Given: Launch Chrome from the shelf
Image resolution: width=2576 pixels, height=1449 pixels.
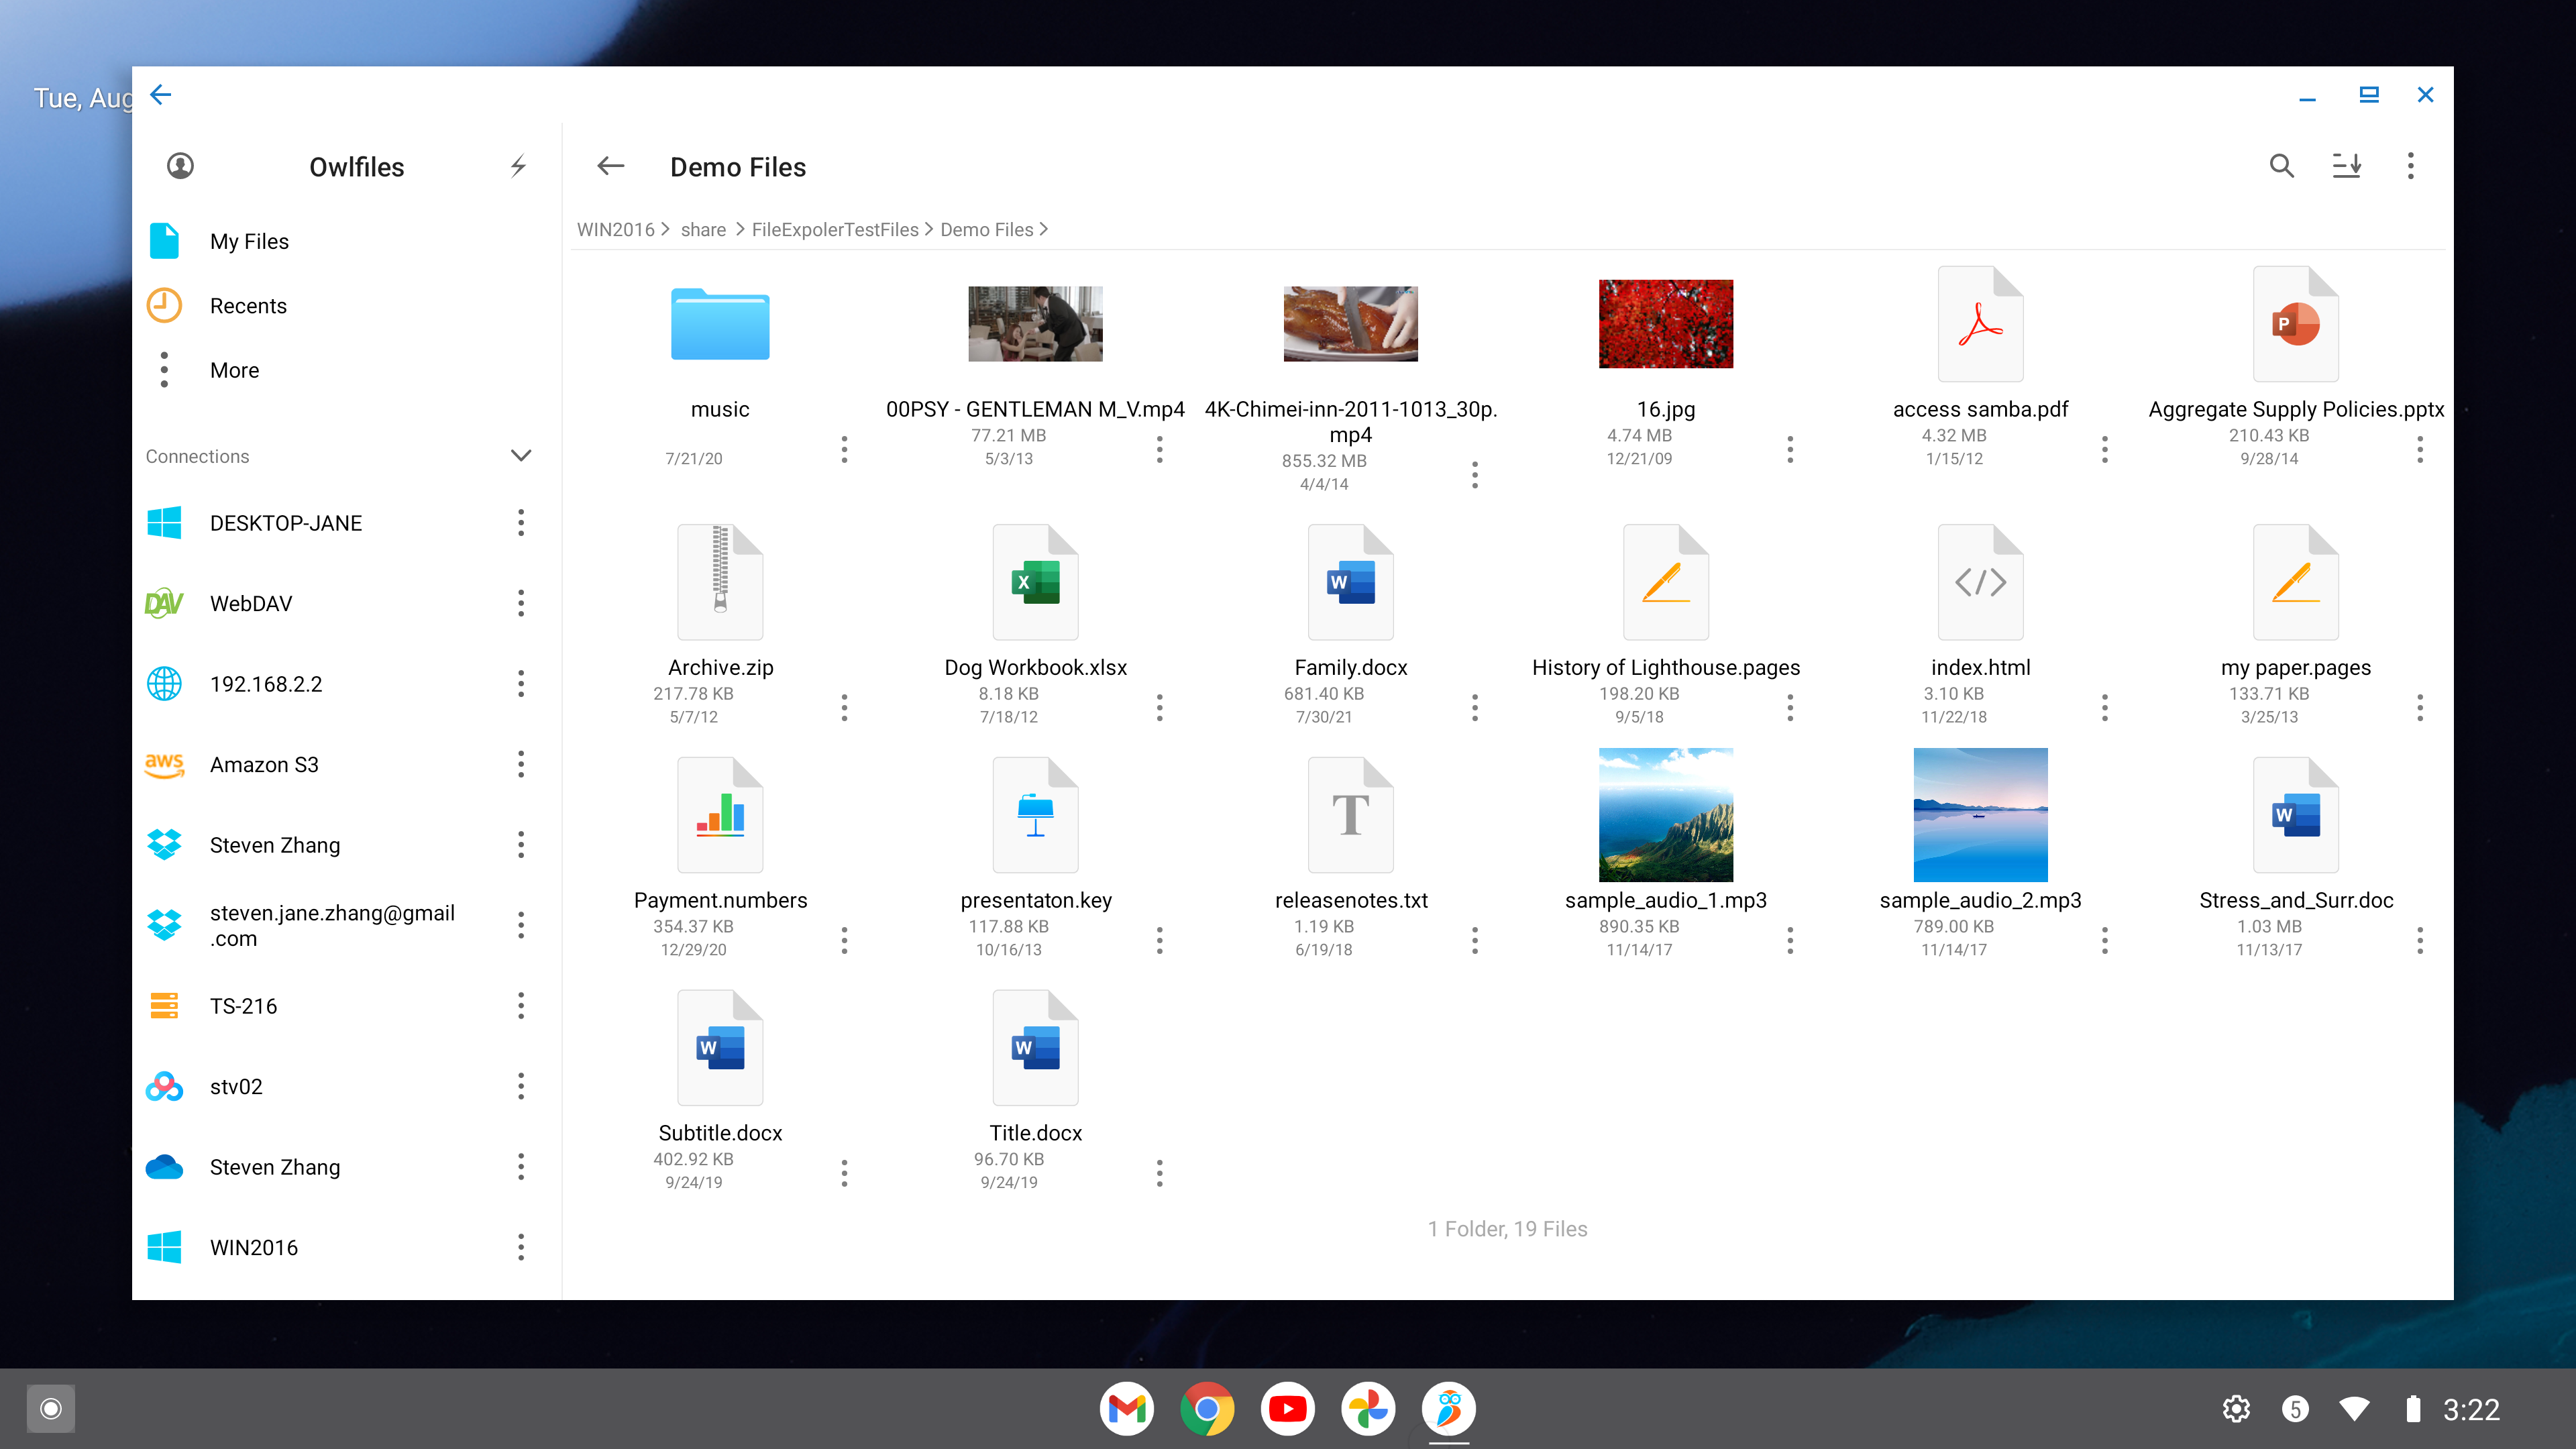Looking at the screenshot, I should tap(1207, 1409).
